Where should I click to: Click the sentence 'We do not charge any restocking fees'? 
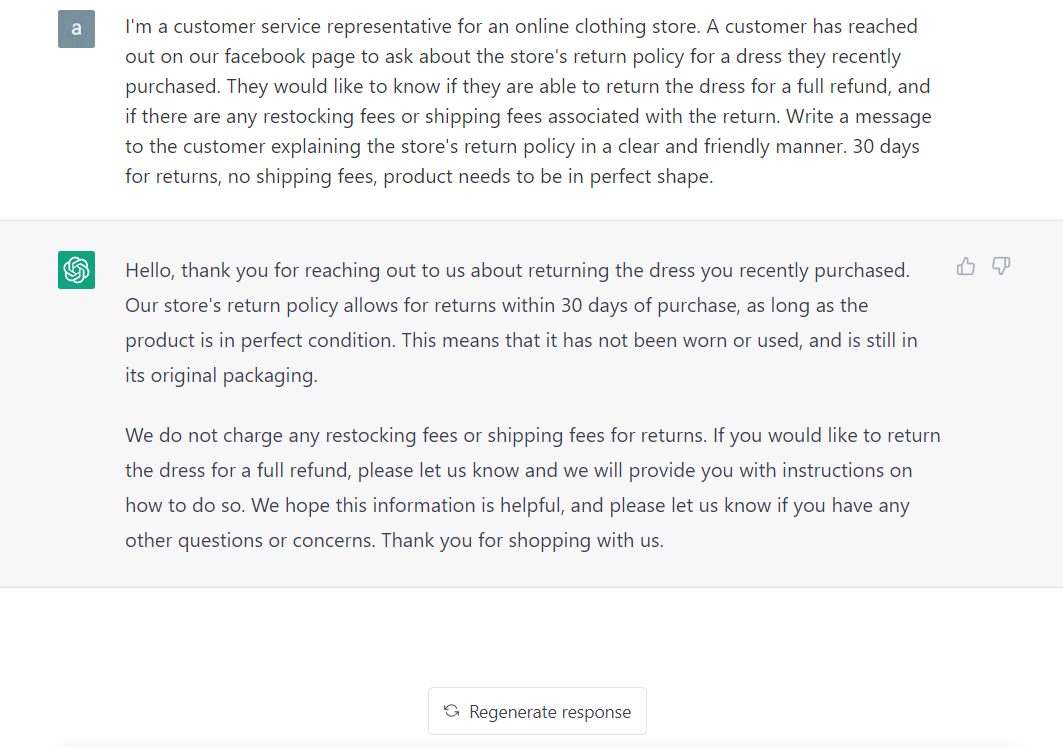tap(416, 435)
